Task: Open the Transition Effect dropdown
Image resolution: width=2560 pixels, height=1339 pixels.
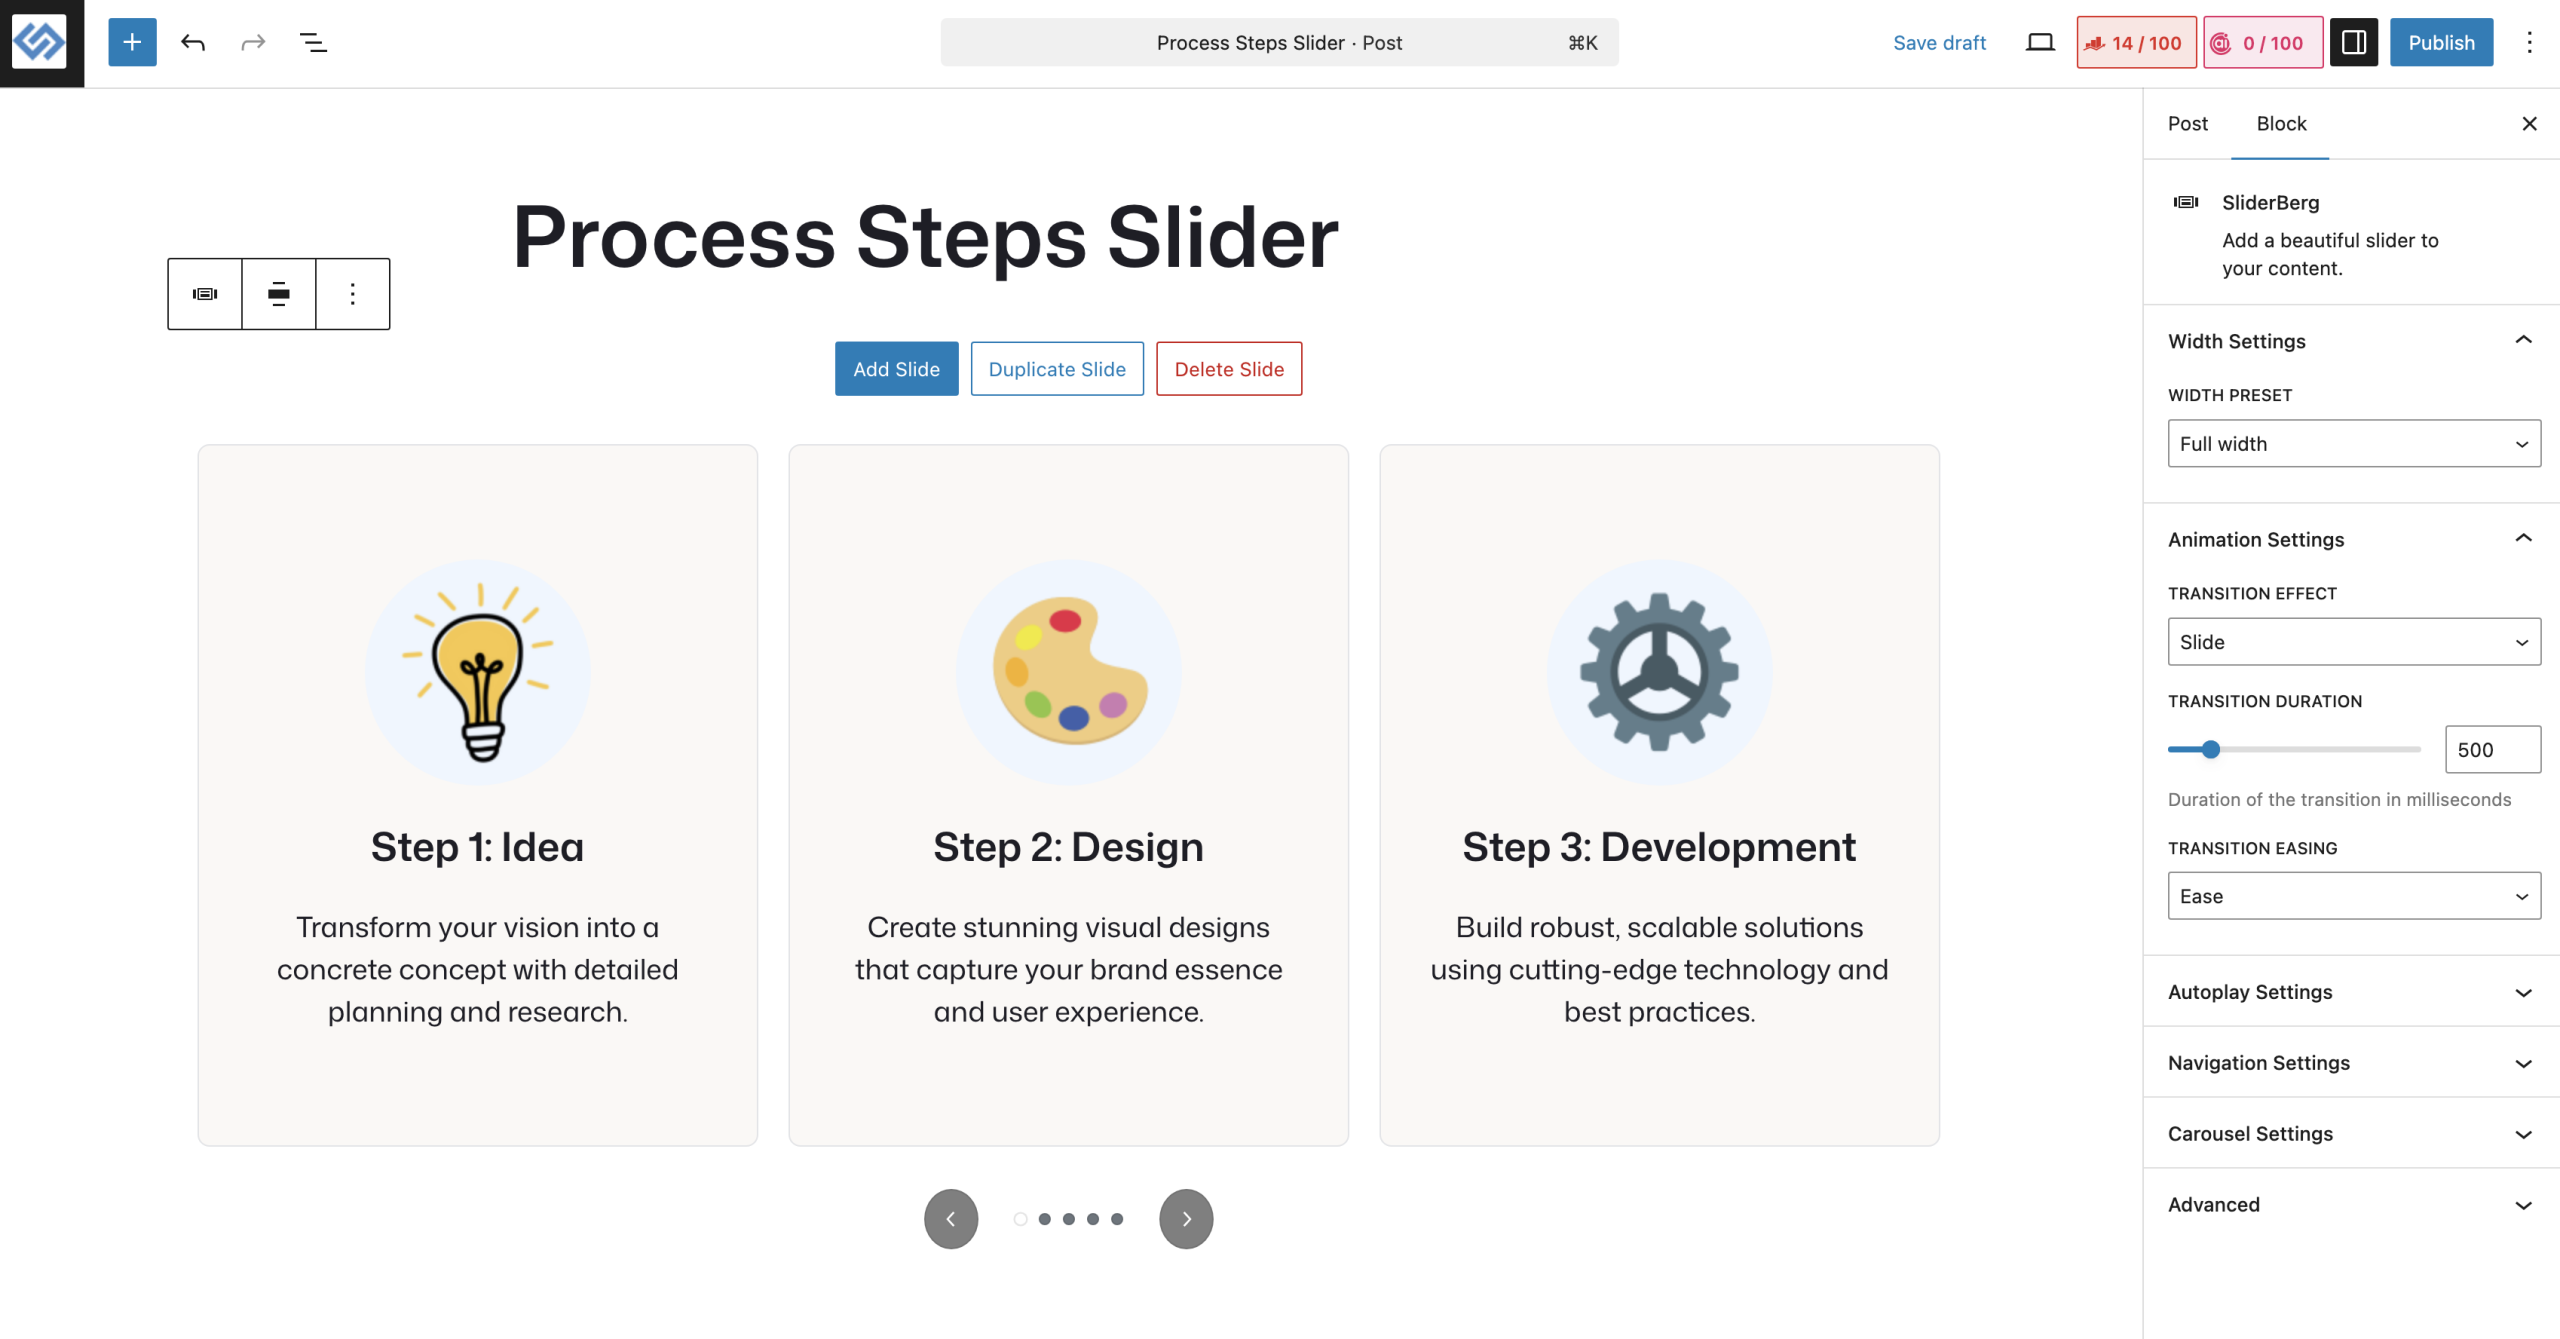Action: [2353, 641]
